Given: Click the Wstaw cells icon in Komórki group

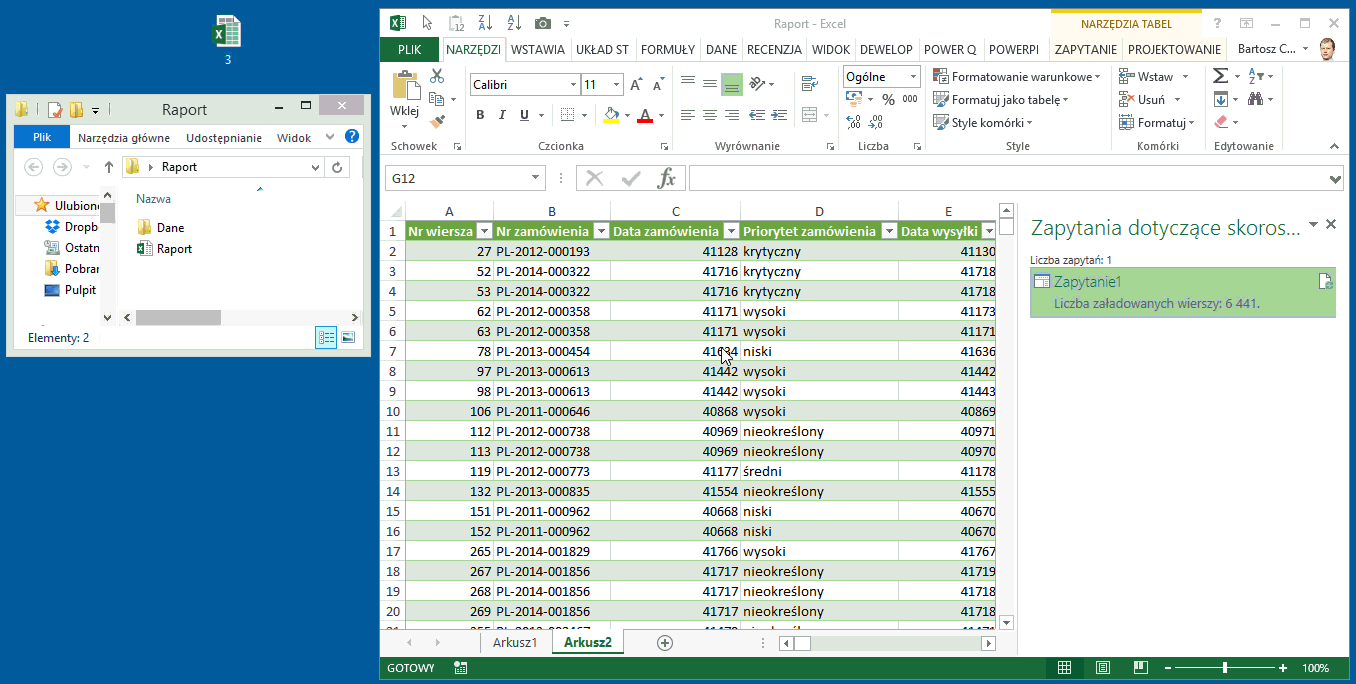Looking at the screenshot, I should click(x=1130, y=75).
